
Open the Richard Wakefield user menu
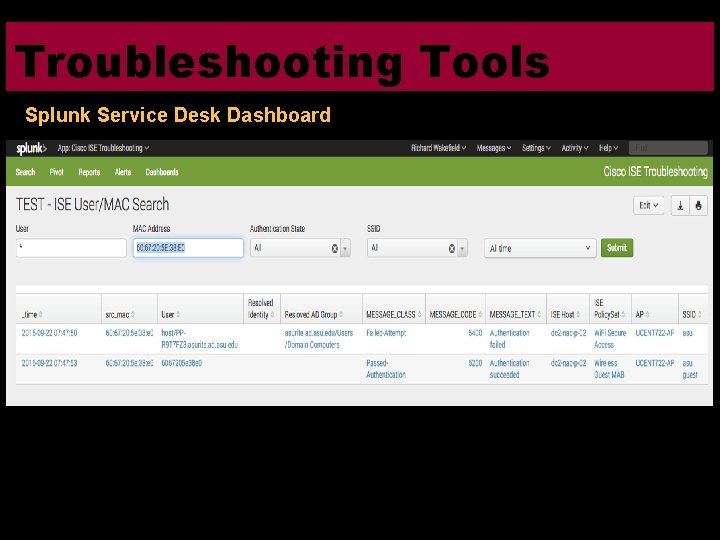(439, 148)
